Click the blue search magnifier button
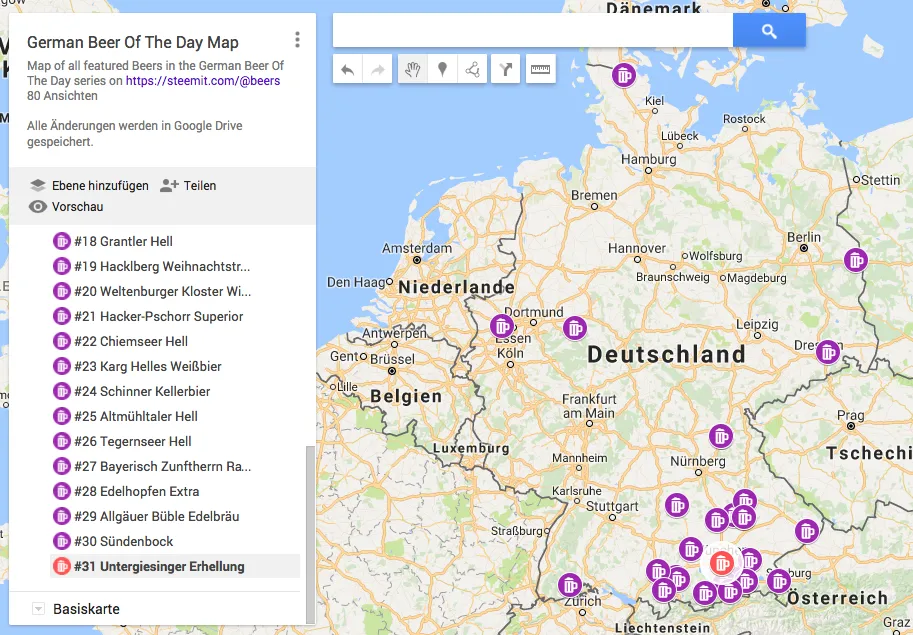The width and height of the screenshot is (913, 635). [769, 31]
